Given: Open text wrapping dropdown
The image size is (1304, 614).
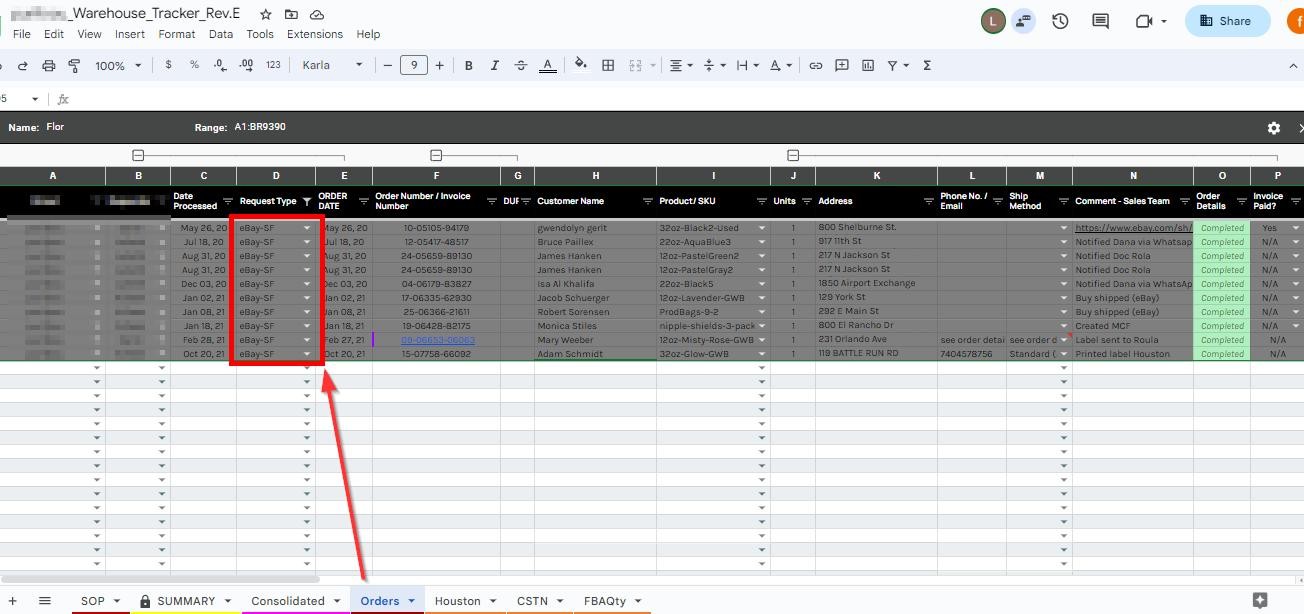Looking at the screenshot, I should click(x=746, y=65).
